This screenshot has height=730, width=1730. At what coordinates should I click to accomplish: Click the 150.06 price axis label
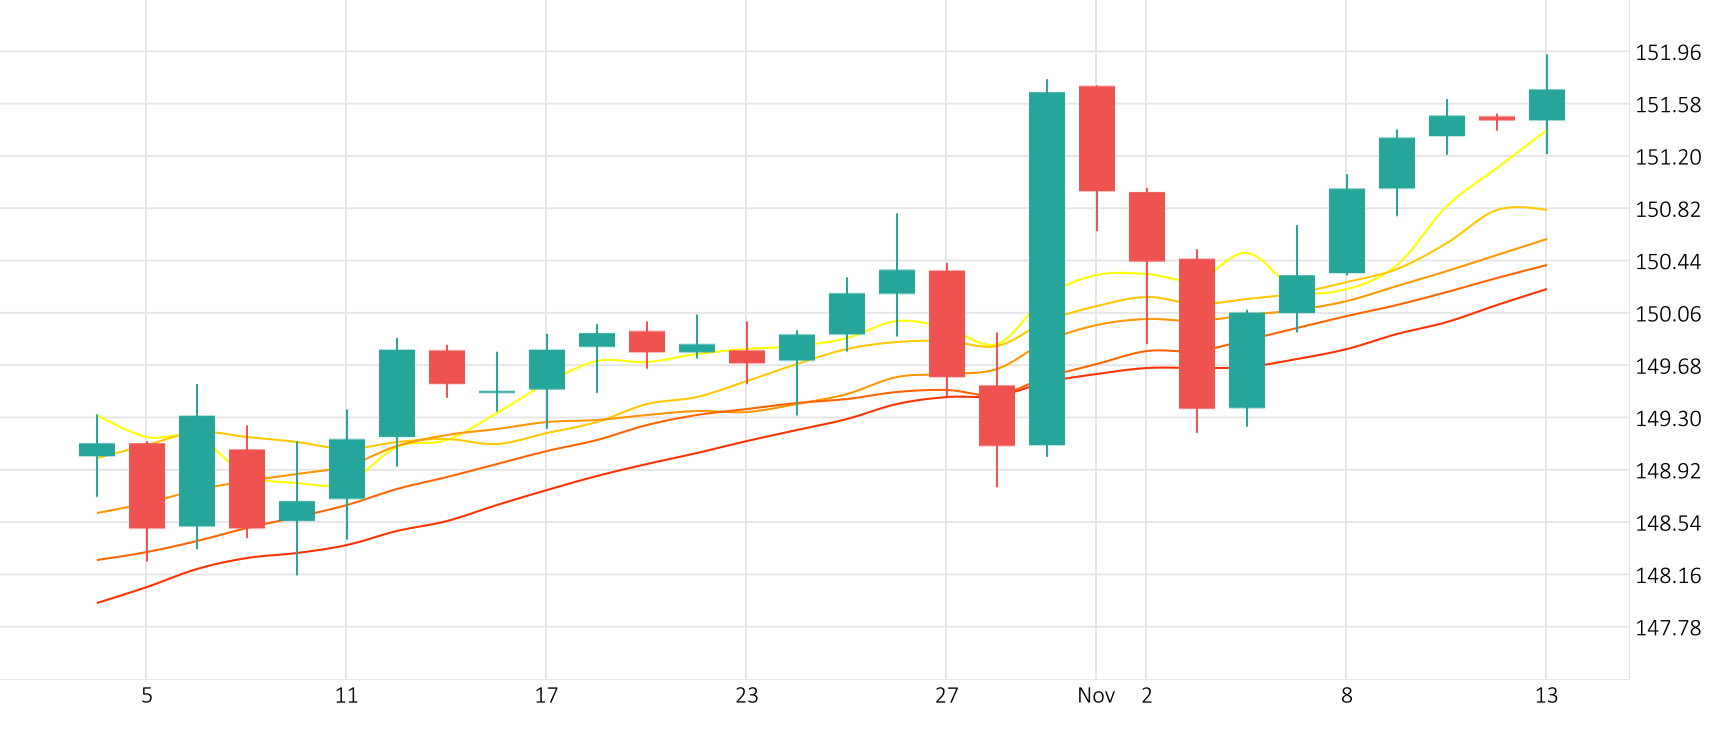1667,314
